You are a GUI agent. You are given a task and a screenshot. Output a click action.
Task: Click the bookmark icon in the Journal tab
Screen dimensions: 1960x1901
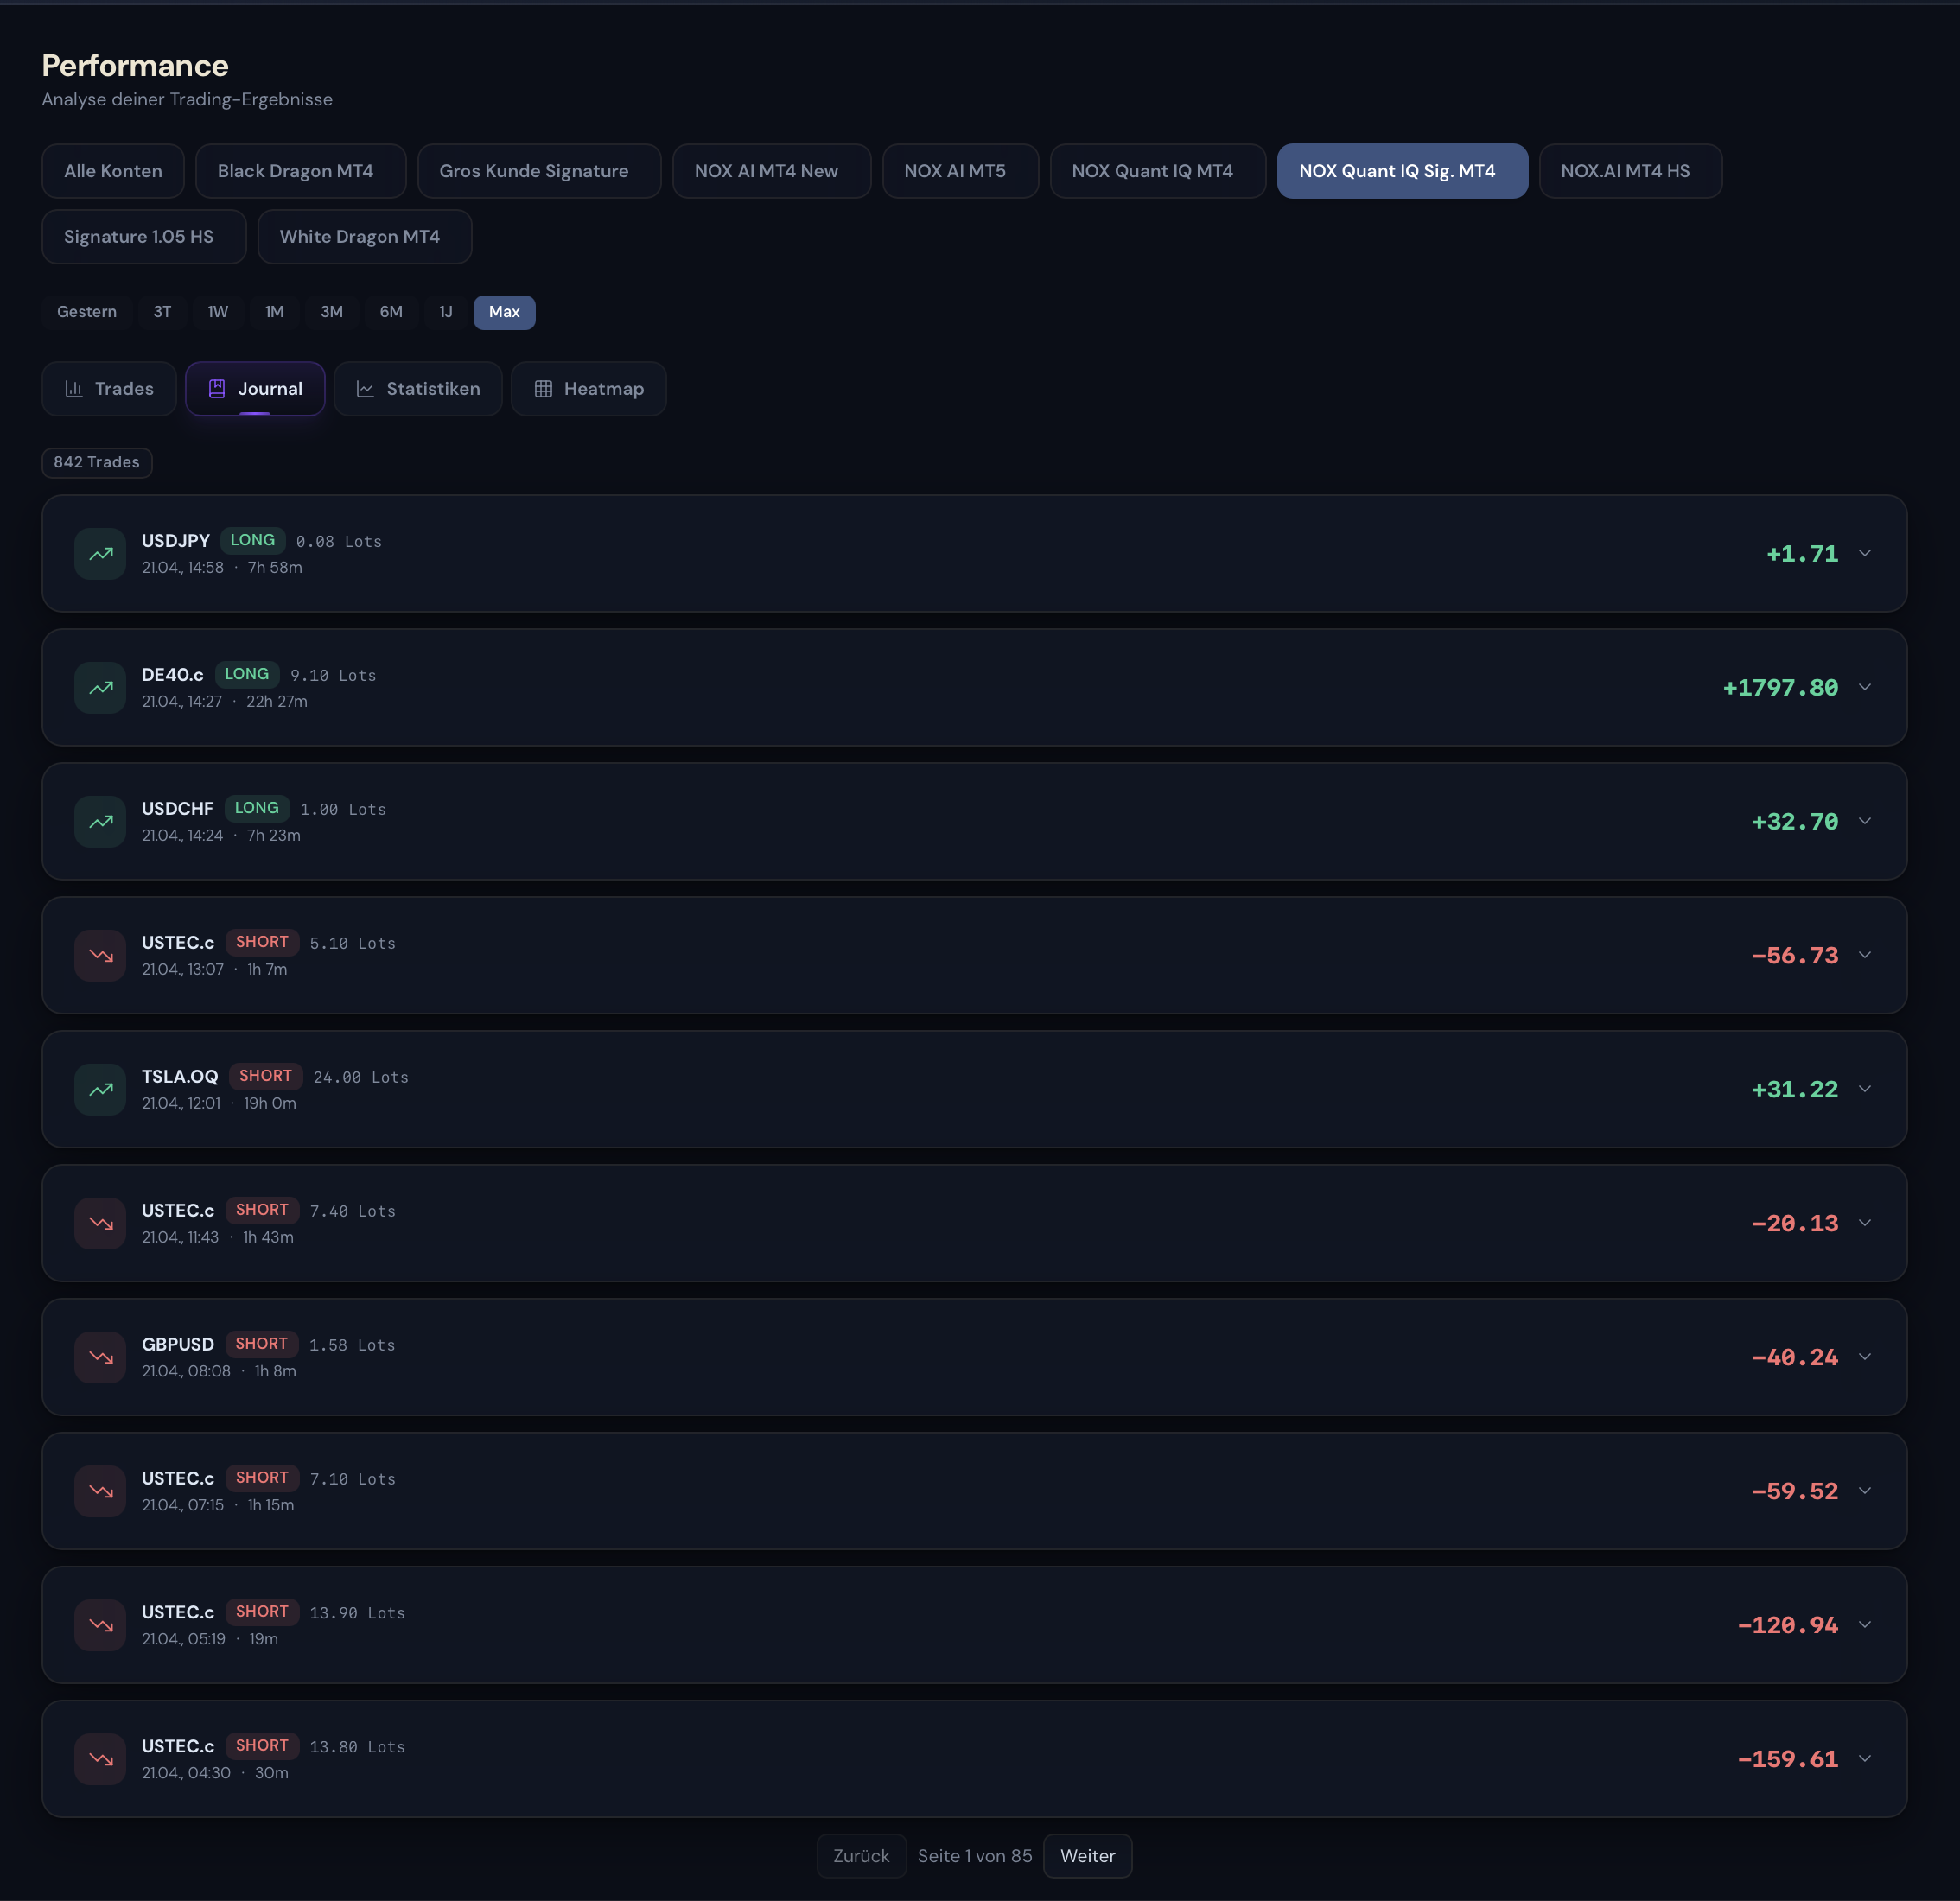[x=216, y=388]
